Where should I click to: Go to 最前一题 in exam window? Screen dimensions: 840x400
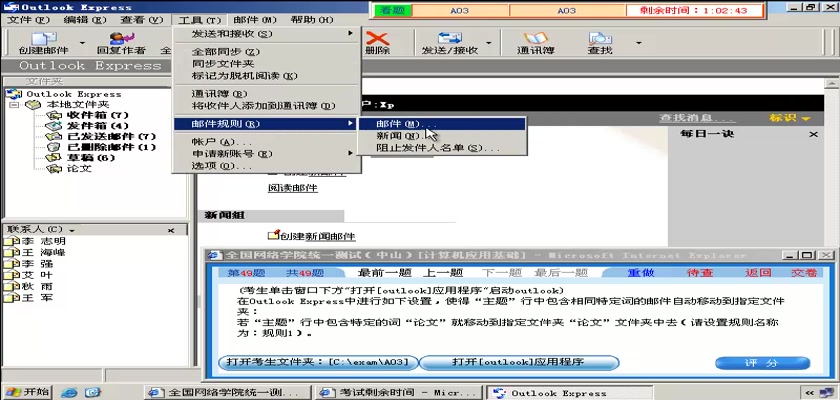click(384, 273)
